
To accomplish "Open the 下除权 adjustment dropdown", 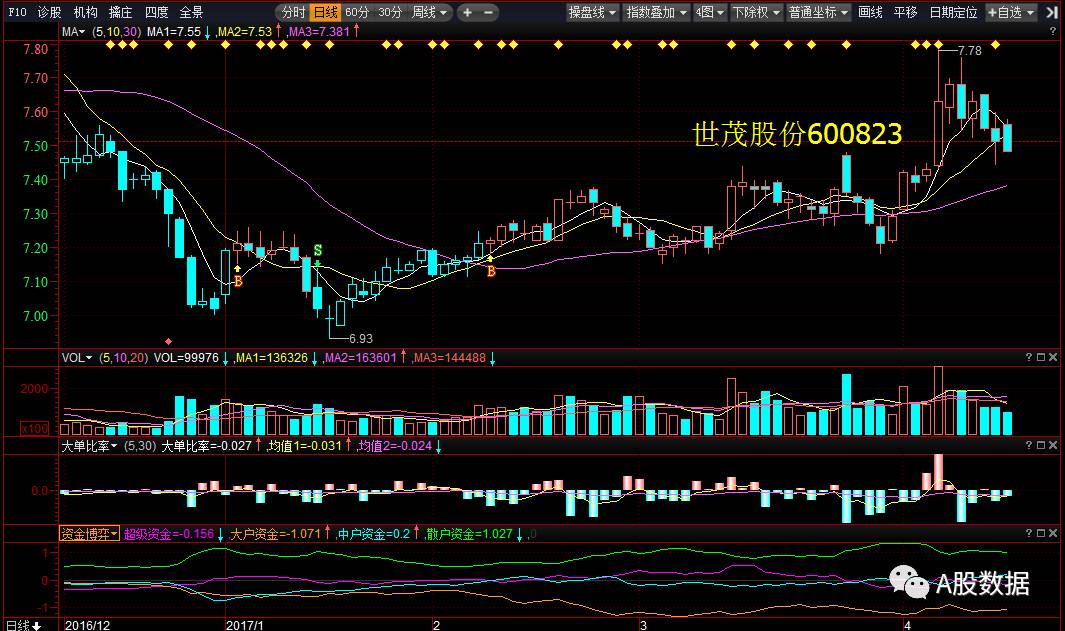I will pyautogui.click(x=756, y=12).
